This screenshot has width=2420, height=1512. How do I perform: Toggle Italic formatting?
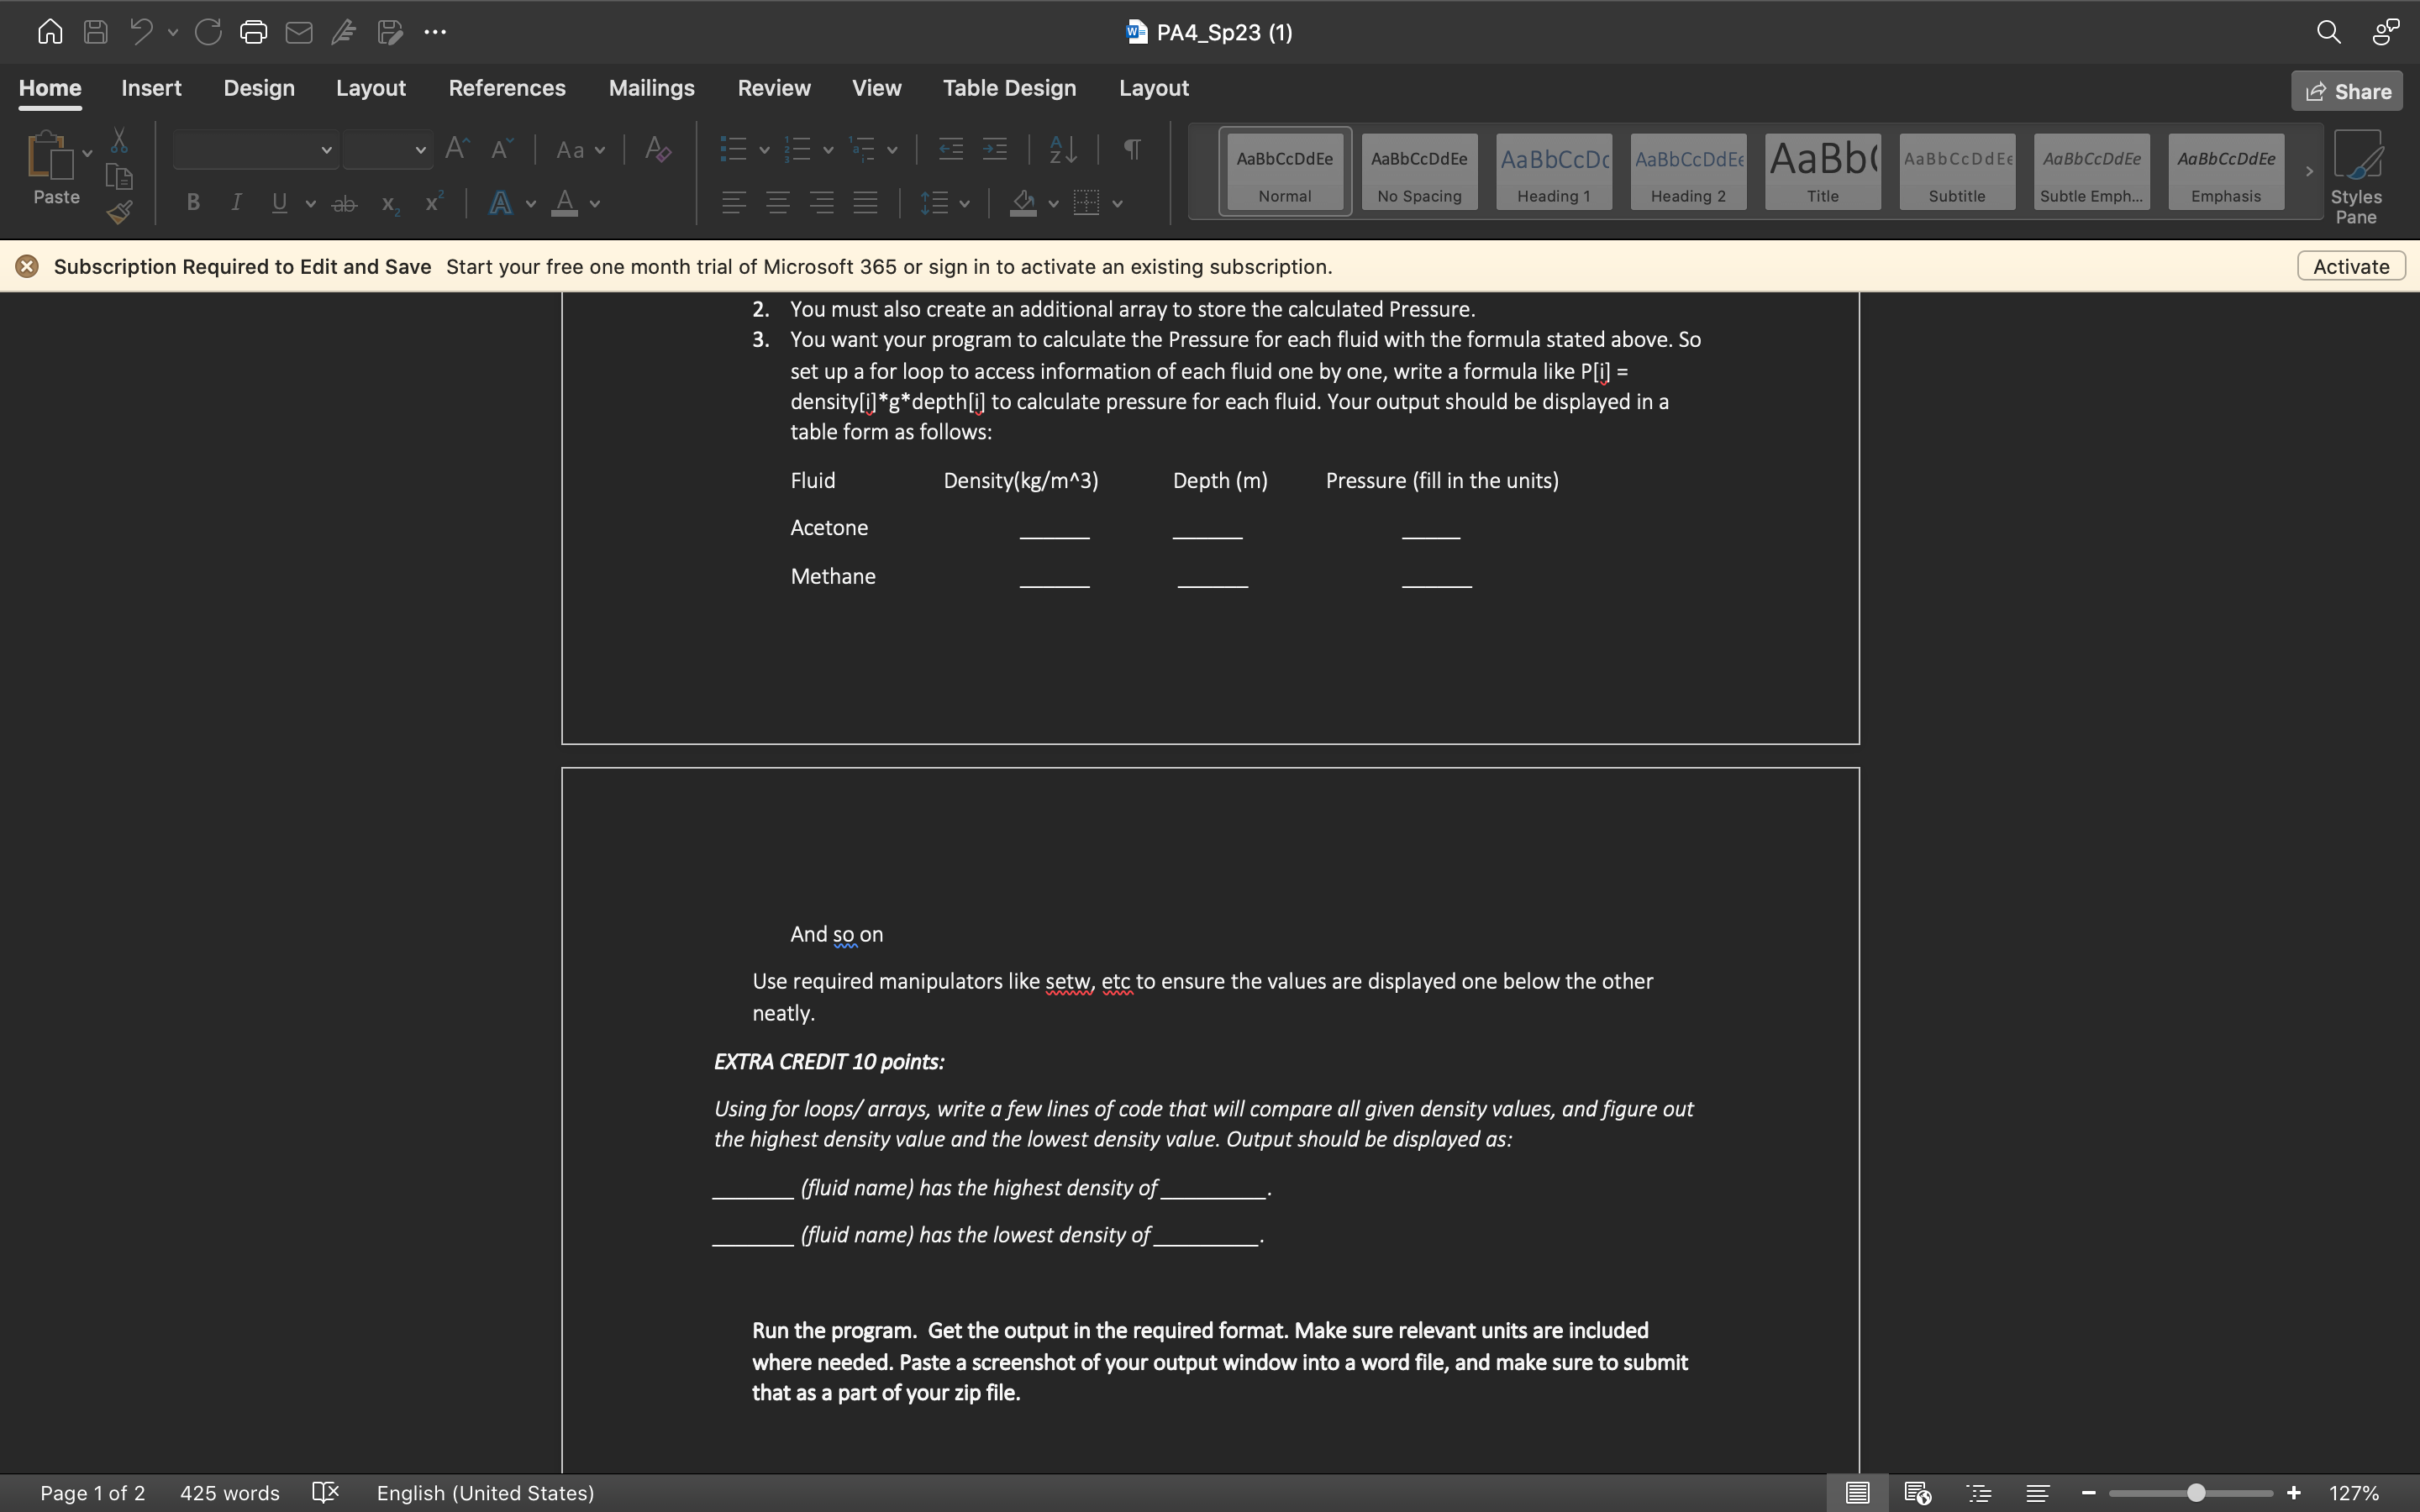point(236,203)
